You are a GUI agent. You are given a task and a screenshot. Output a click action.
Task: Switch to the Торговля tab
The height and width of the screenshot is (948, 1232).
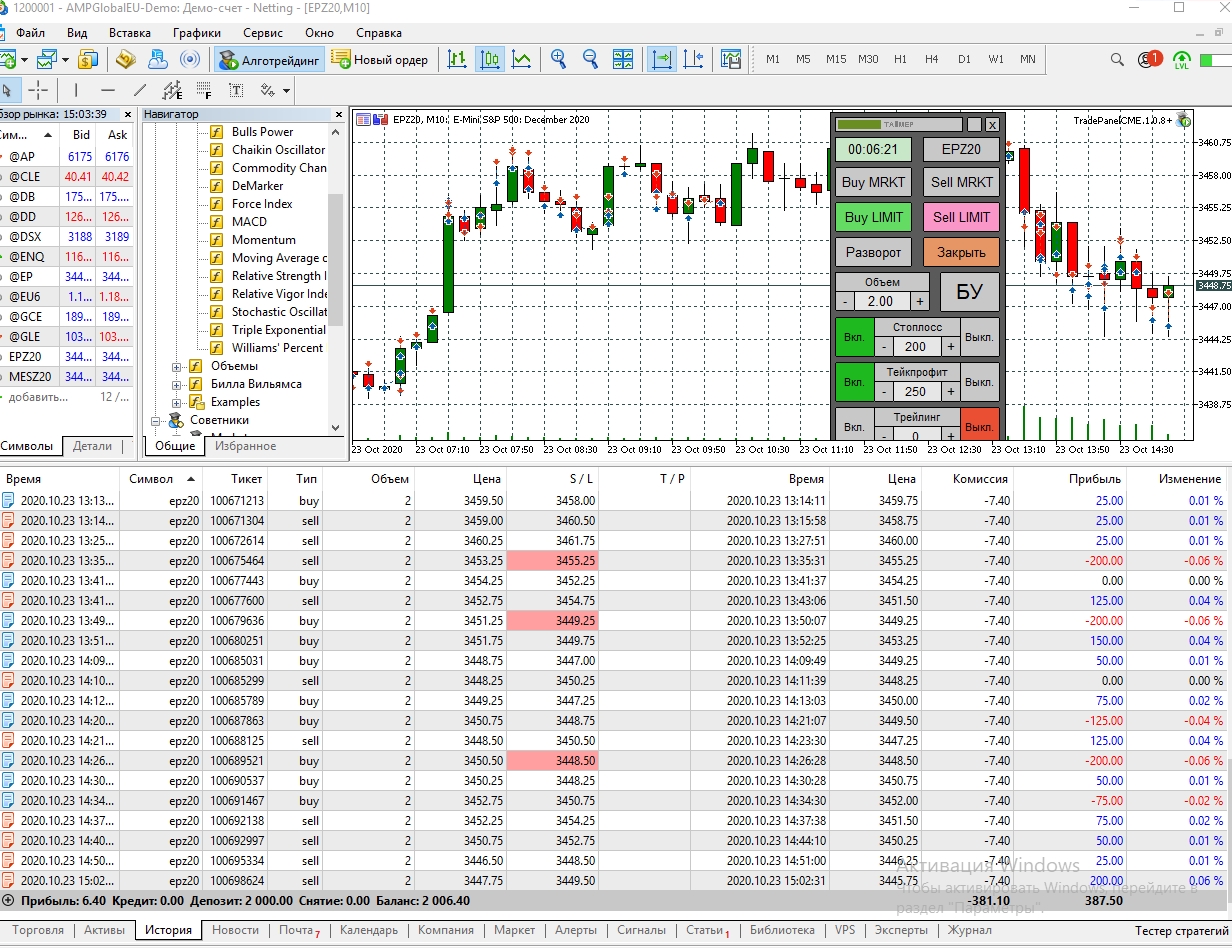[38, 930]
